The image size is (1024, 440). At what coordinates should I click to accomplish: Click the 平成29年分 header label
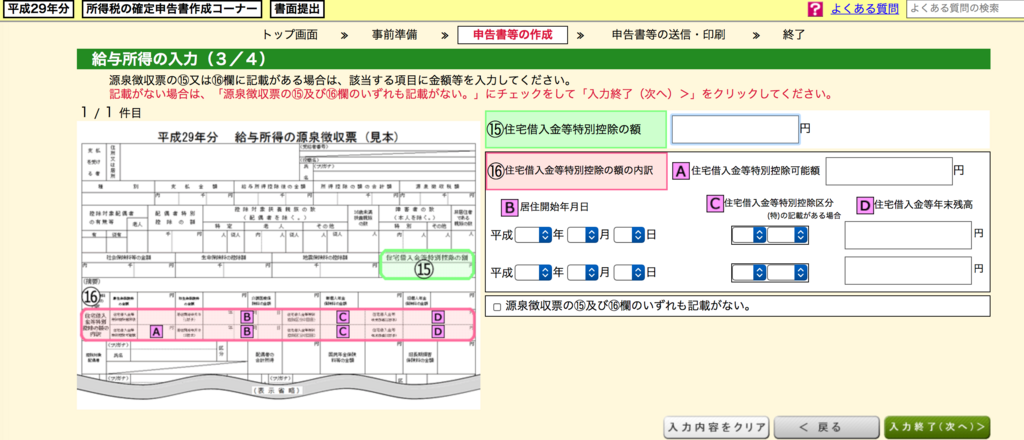click(x=39, y=9)
